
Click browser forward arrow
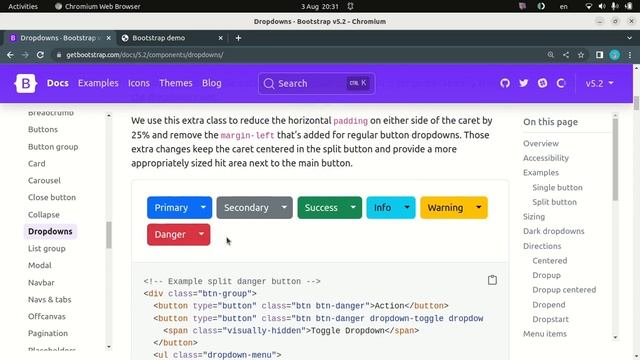coord(25,55)
